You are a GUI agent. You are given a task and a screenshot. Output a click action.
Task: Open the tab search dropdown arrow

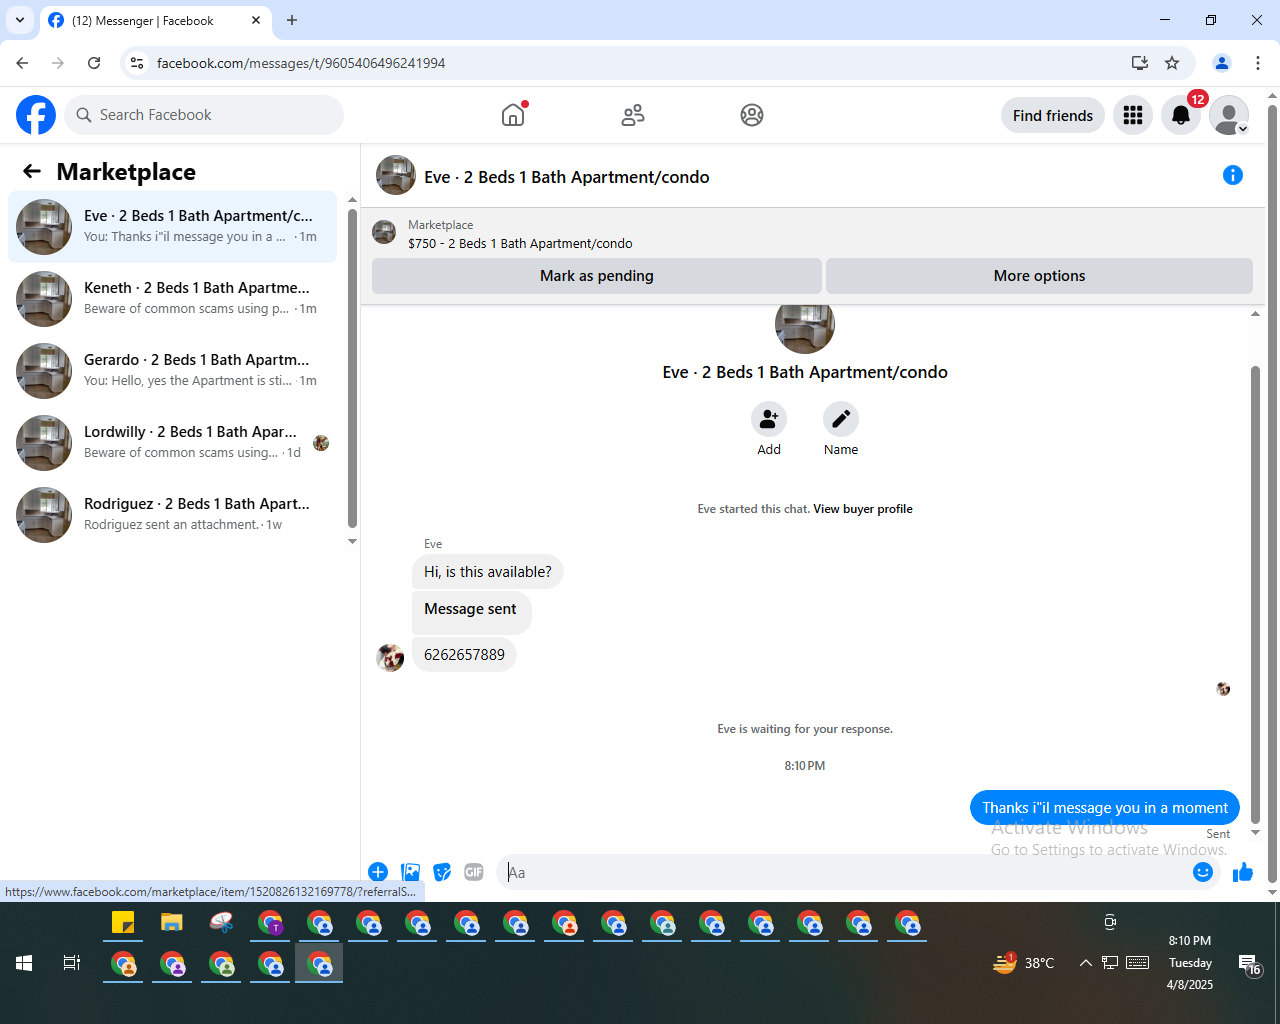[x=20, y=20]
